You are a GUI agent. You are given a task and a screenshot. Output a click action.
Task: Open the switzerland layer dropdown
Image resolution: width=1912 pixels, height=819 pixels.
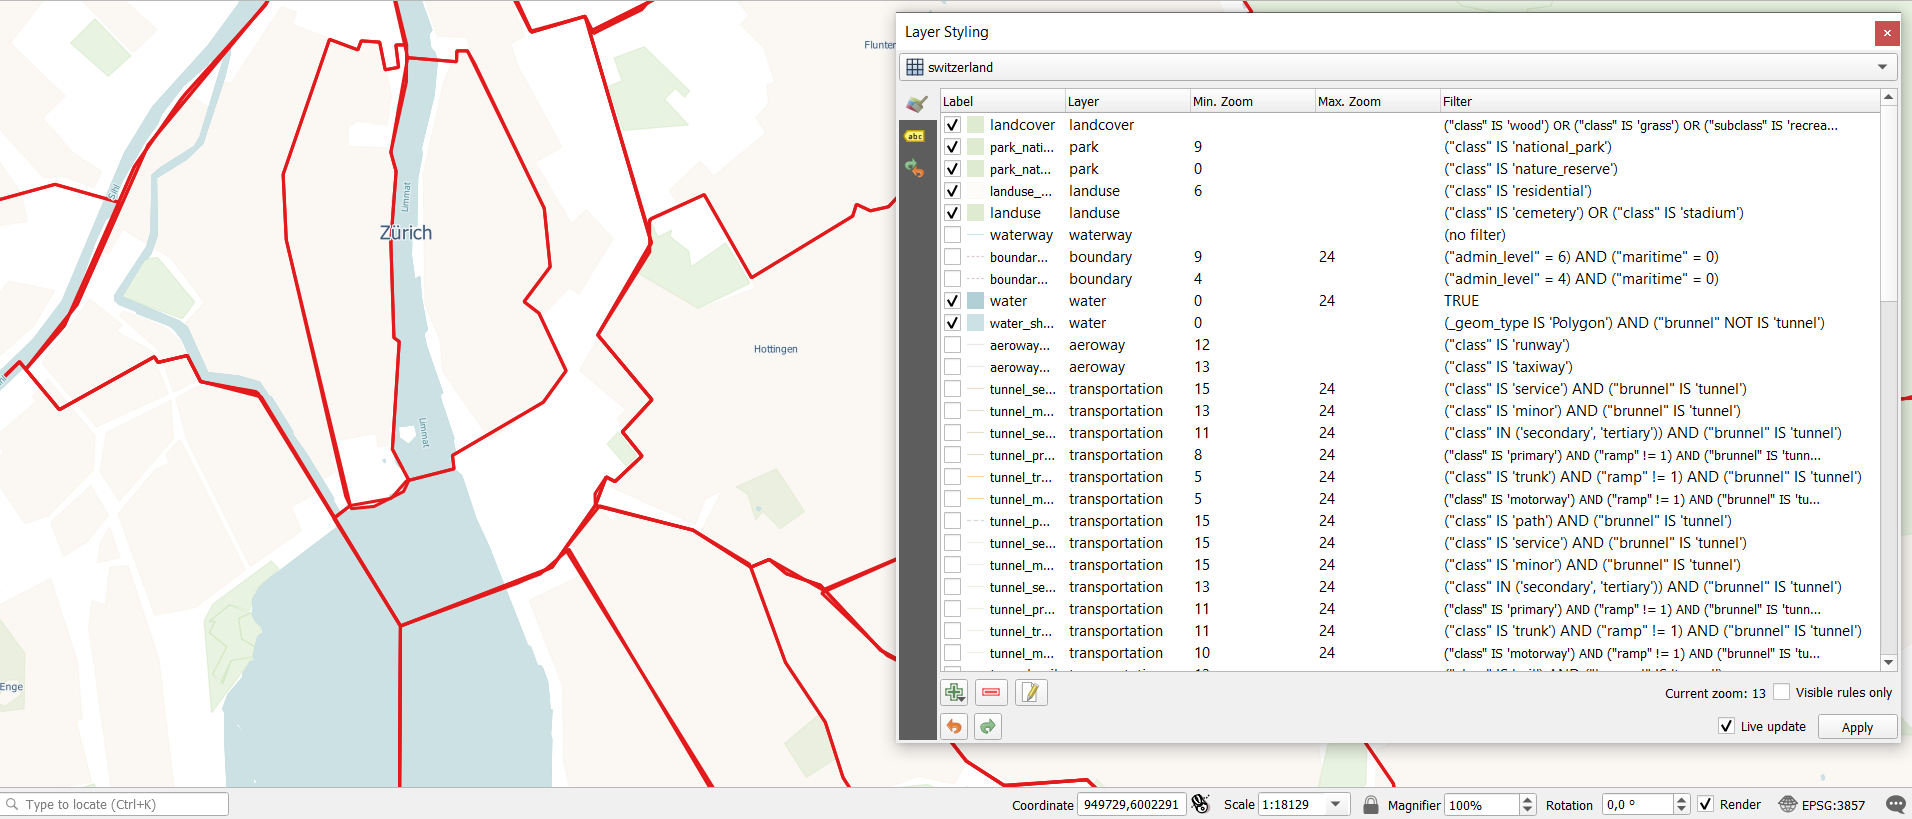click(x=1882, y=67)
